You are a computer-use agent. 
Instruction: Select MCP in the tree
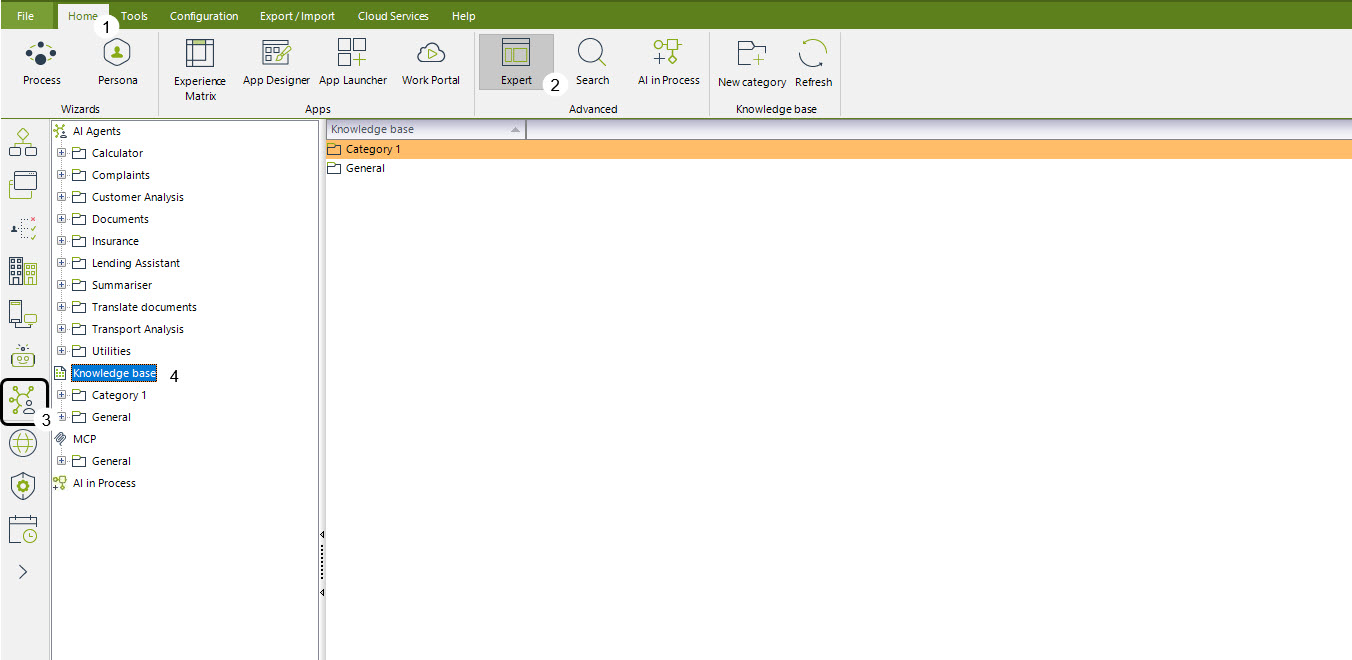(x=84, y=439)
